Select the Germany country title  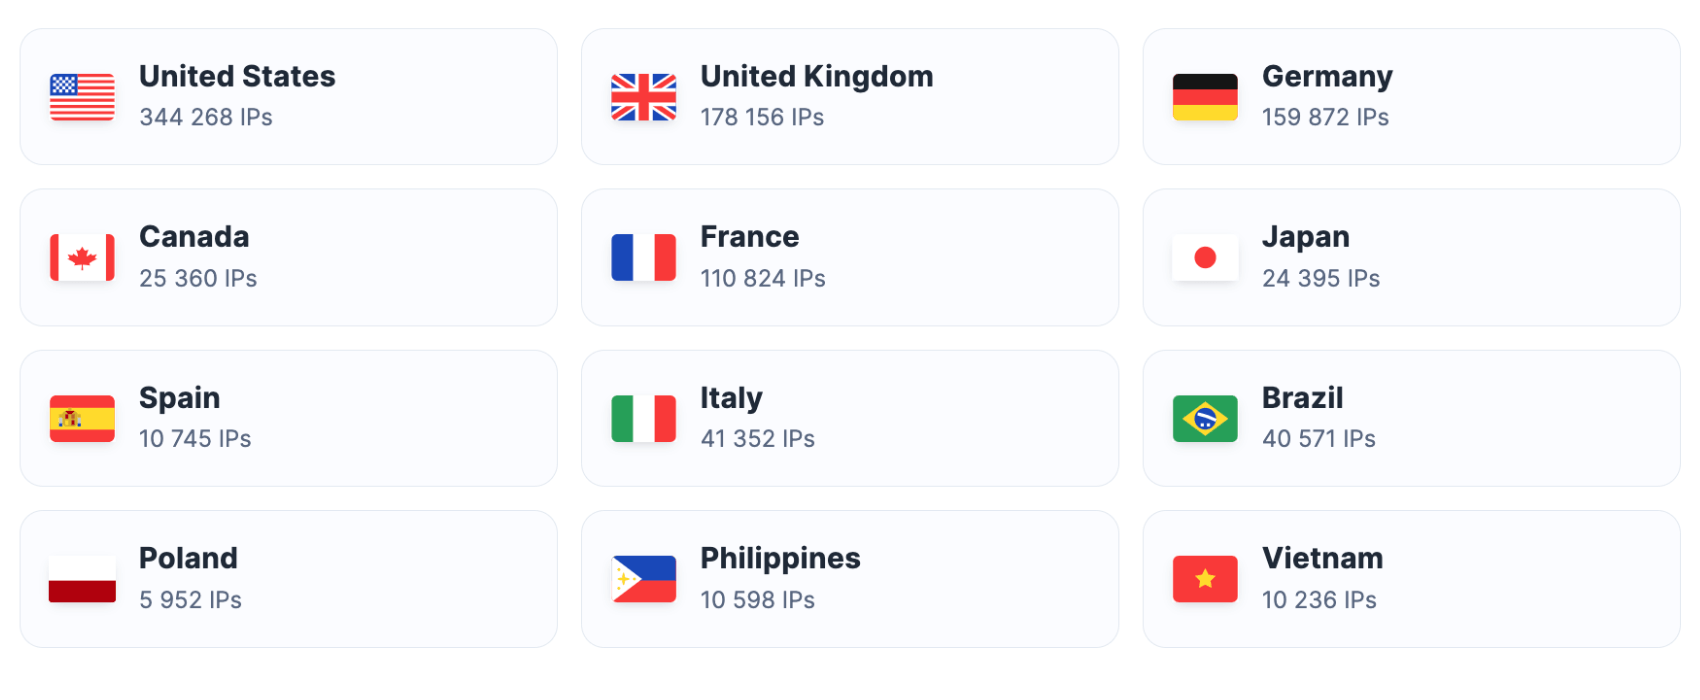click(1327, 77)
